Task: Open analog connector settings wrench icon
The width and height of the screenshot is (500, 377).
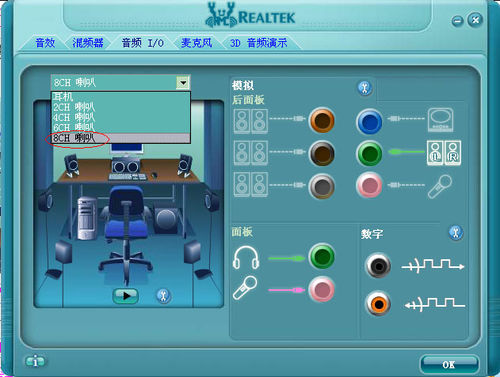Action: [365, 88]
